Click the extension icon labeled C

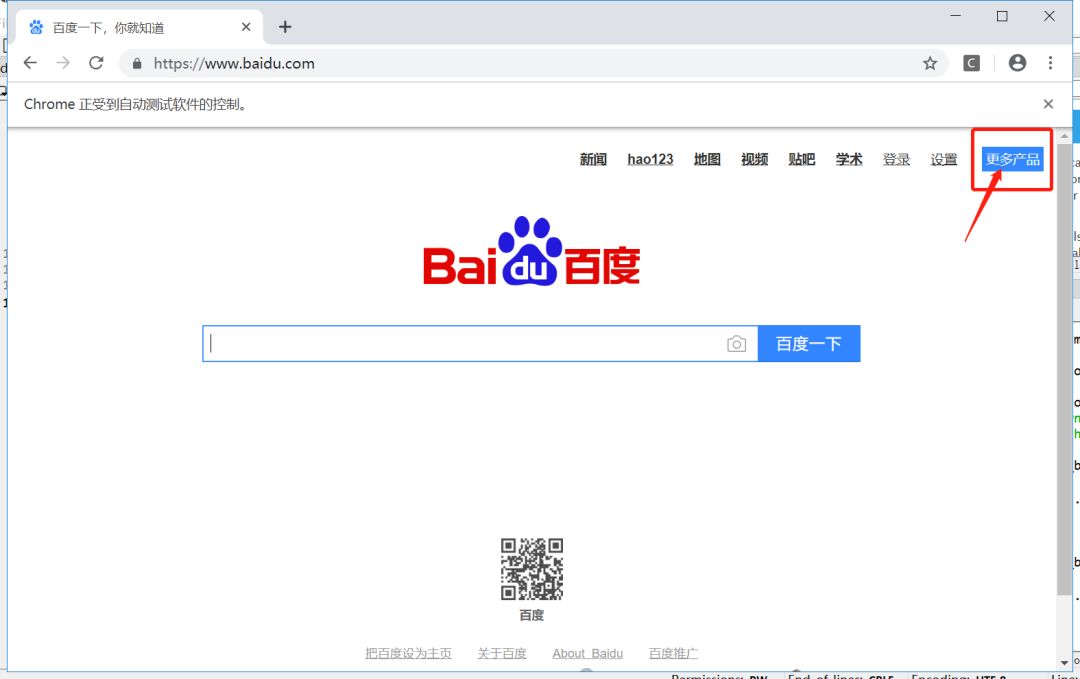tap(971, 63)
